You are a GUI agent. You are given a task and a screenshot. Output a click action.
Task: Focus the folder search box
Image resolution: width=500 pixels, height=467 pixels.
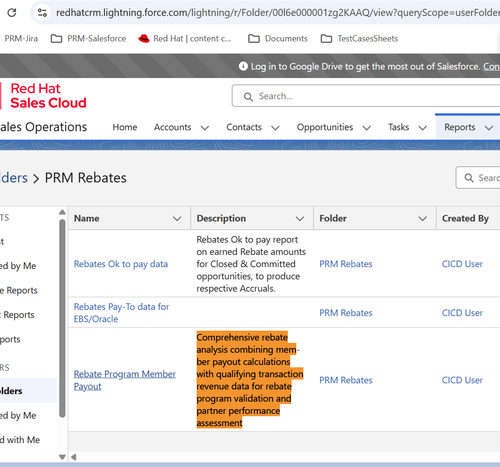[x=478, y=178]
